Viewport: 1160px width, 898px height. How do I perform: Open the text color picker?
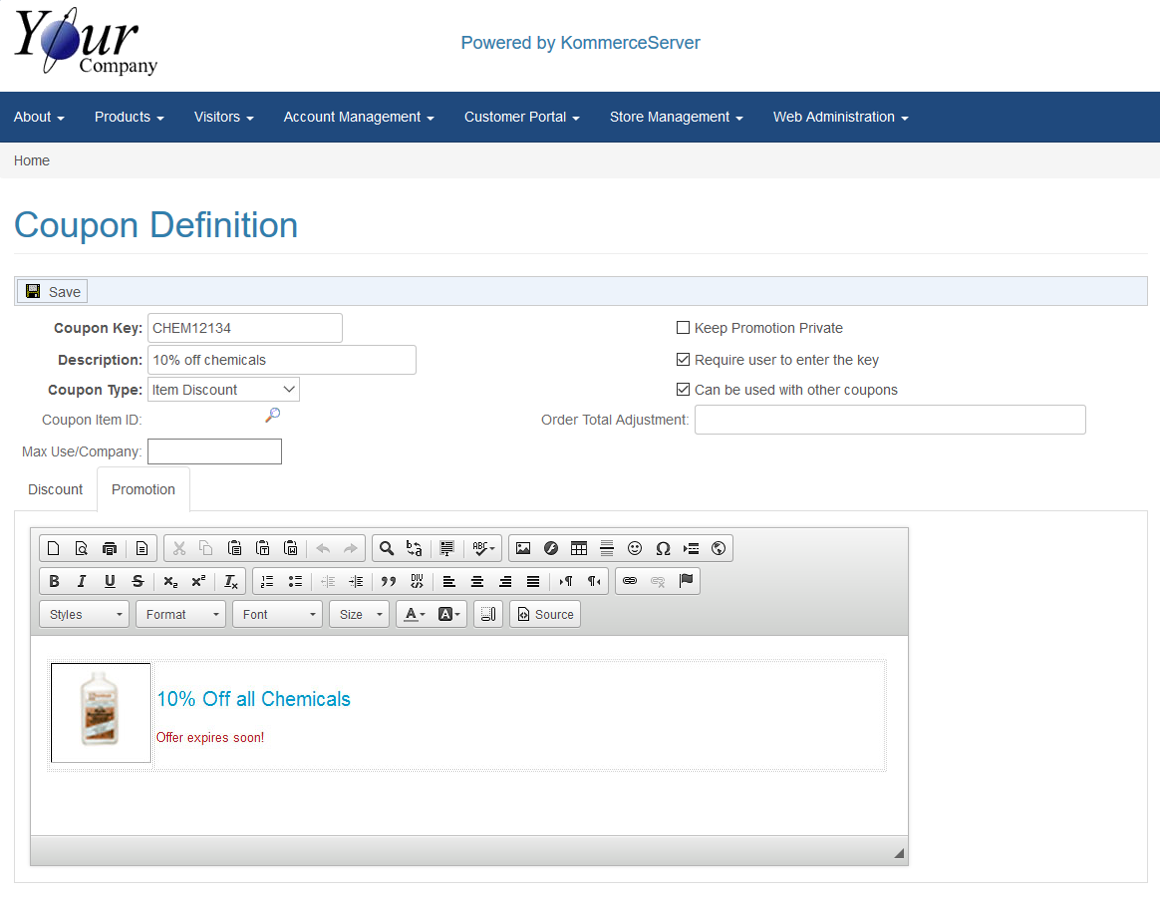[411, 614]
